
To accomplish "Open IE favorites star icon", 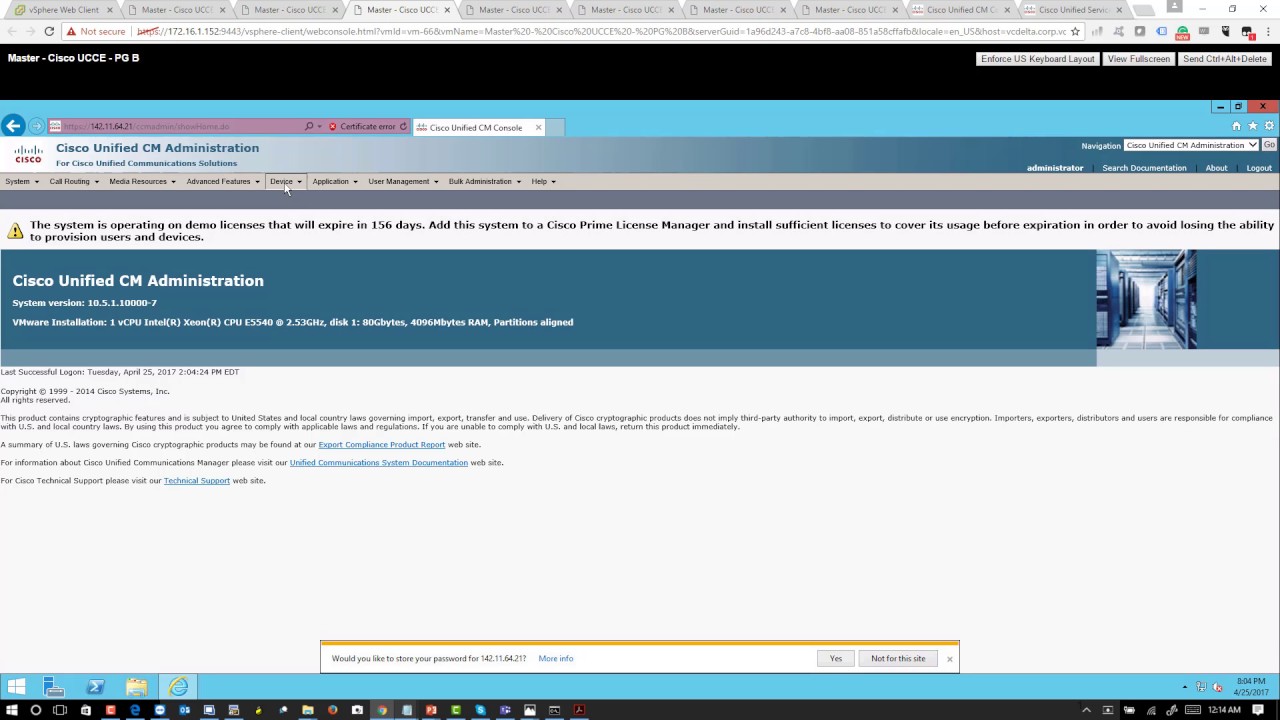I will point(1252,126).
